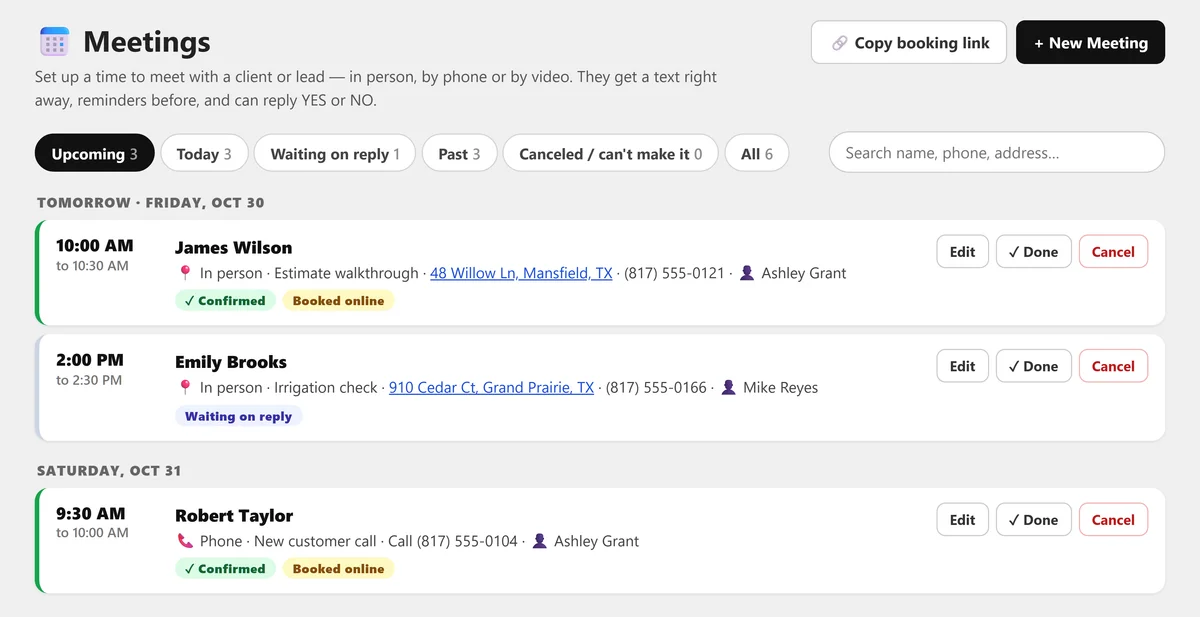Click the to 2:30 PM end time

(89, 380)
